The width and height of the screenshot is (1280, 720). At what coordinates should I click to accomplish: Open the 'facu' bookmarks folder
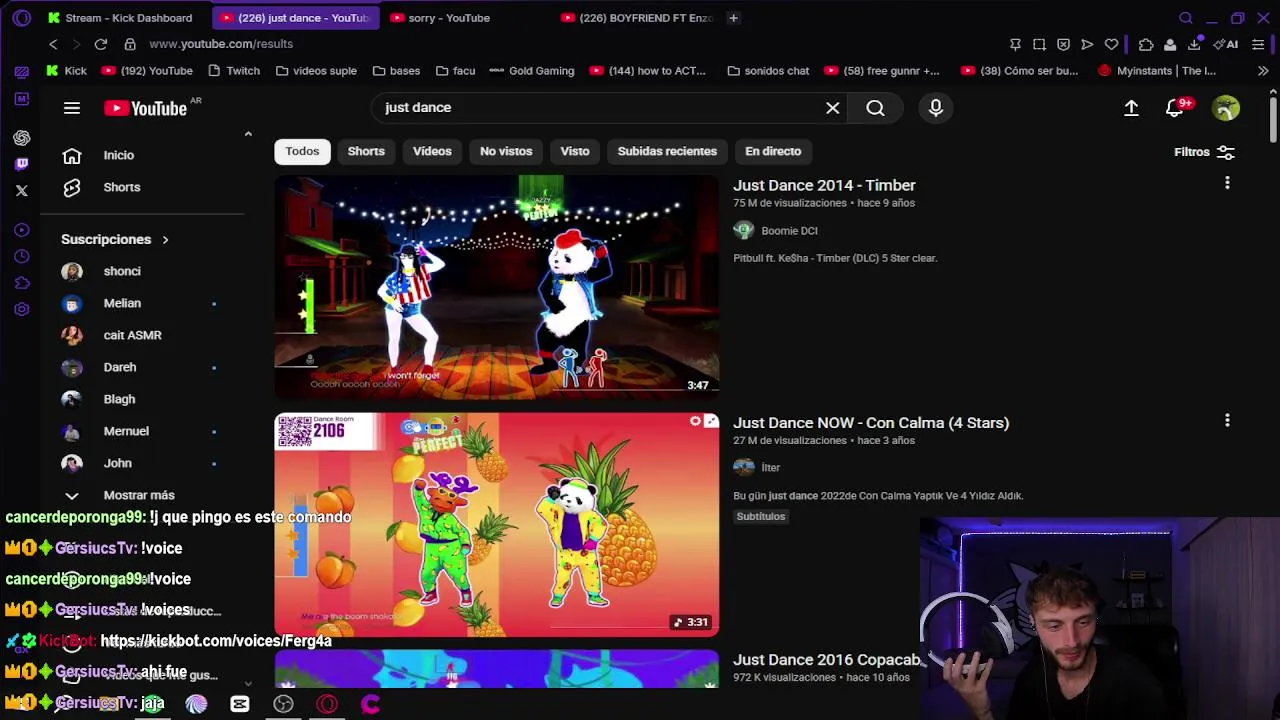(x=455, y=71)
